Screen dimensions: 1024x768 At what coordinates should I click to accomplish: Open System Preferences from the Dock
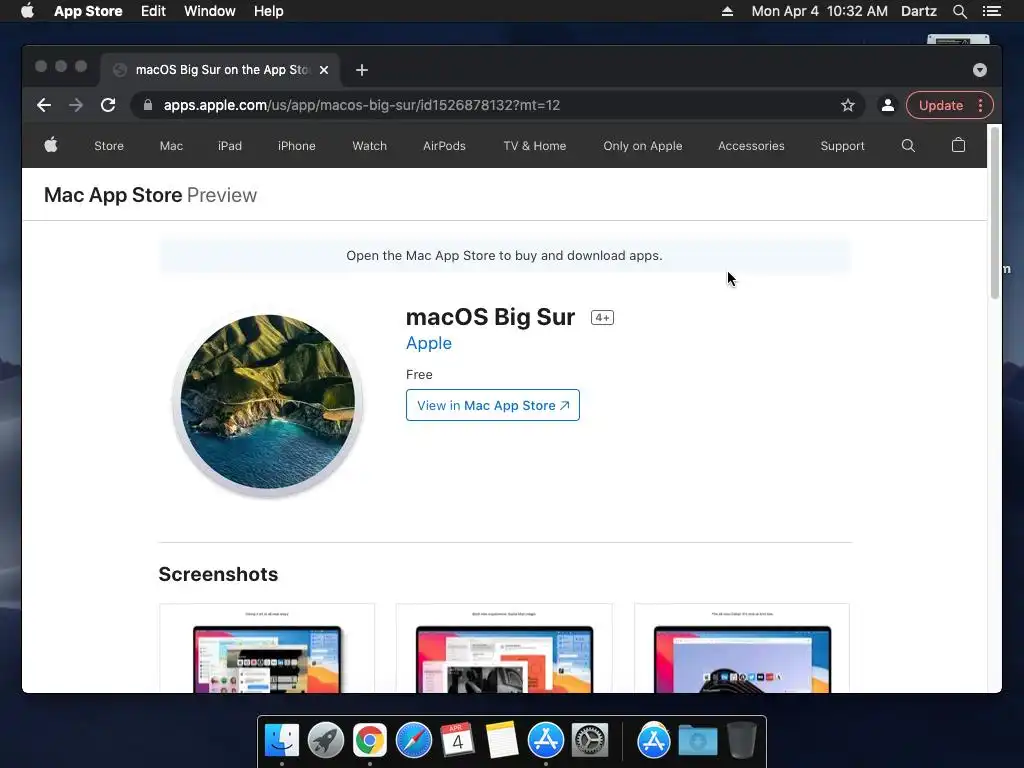pyautogui.click(x=590, y=741)
